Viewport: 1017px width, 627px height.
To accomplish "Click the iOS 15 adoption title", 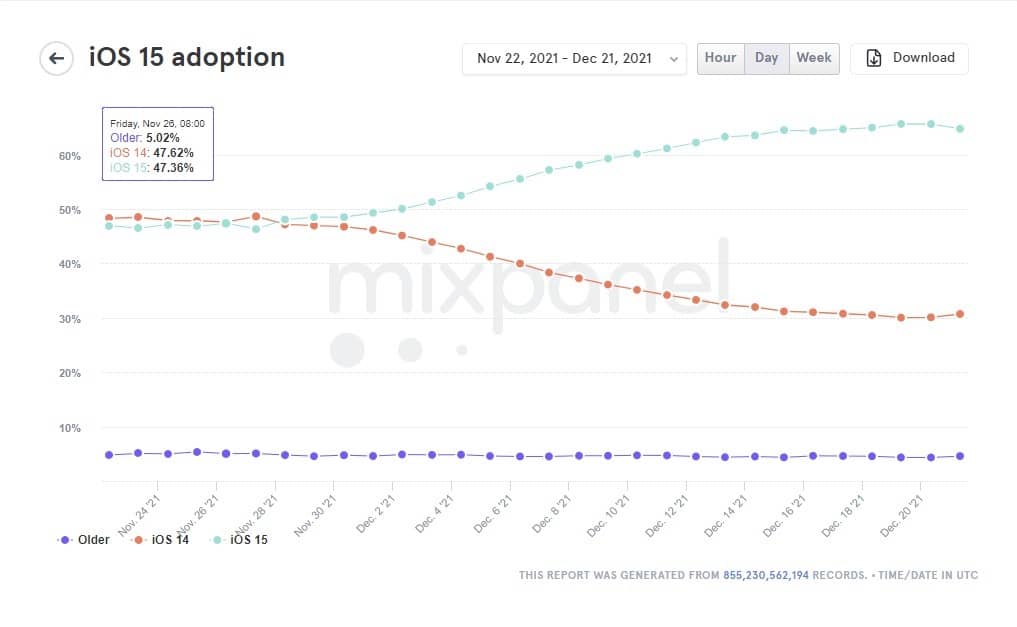I will point(187,57).
